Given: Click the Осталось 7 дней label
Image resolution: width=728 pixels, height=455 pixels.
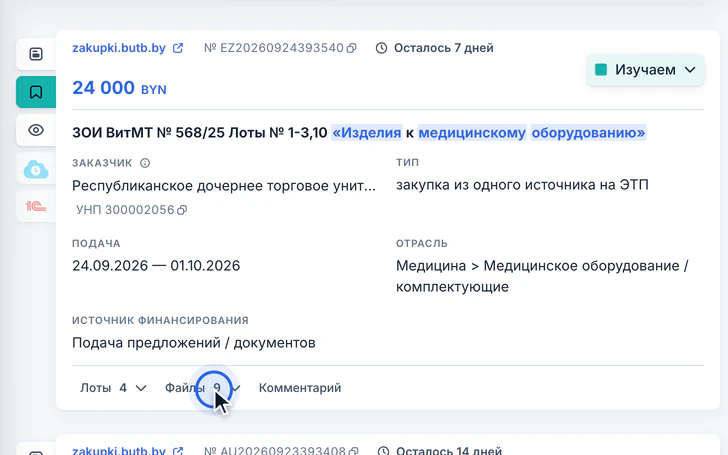Looking at the screenshot, I should point(443,48).
